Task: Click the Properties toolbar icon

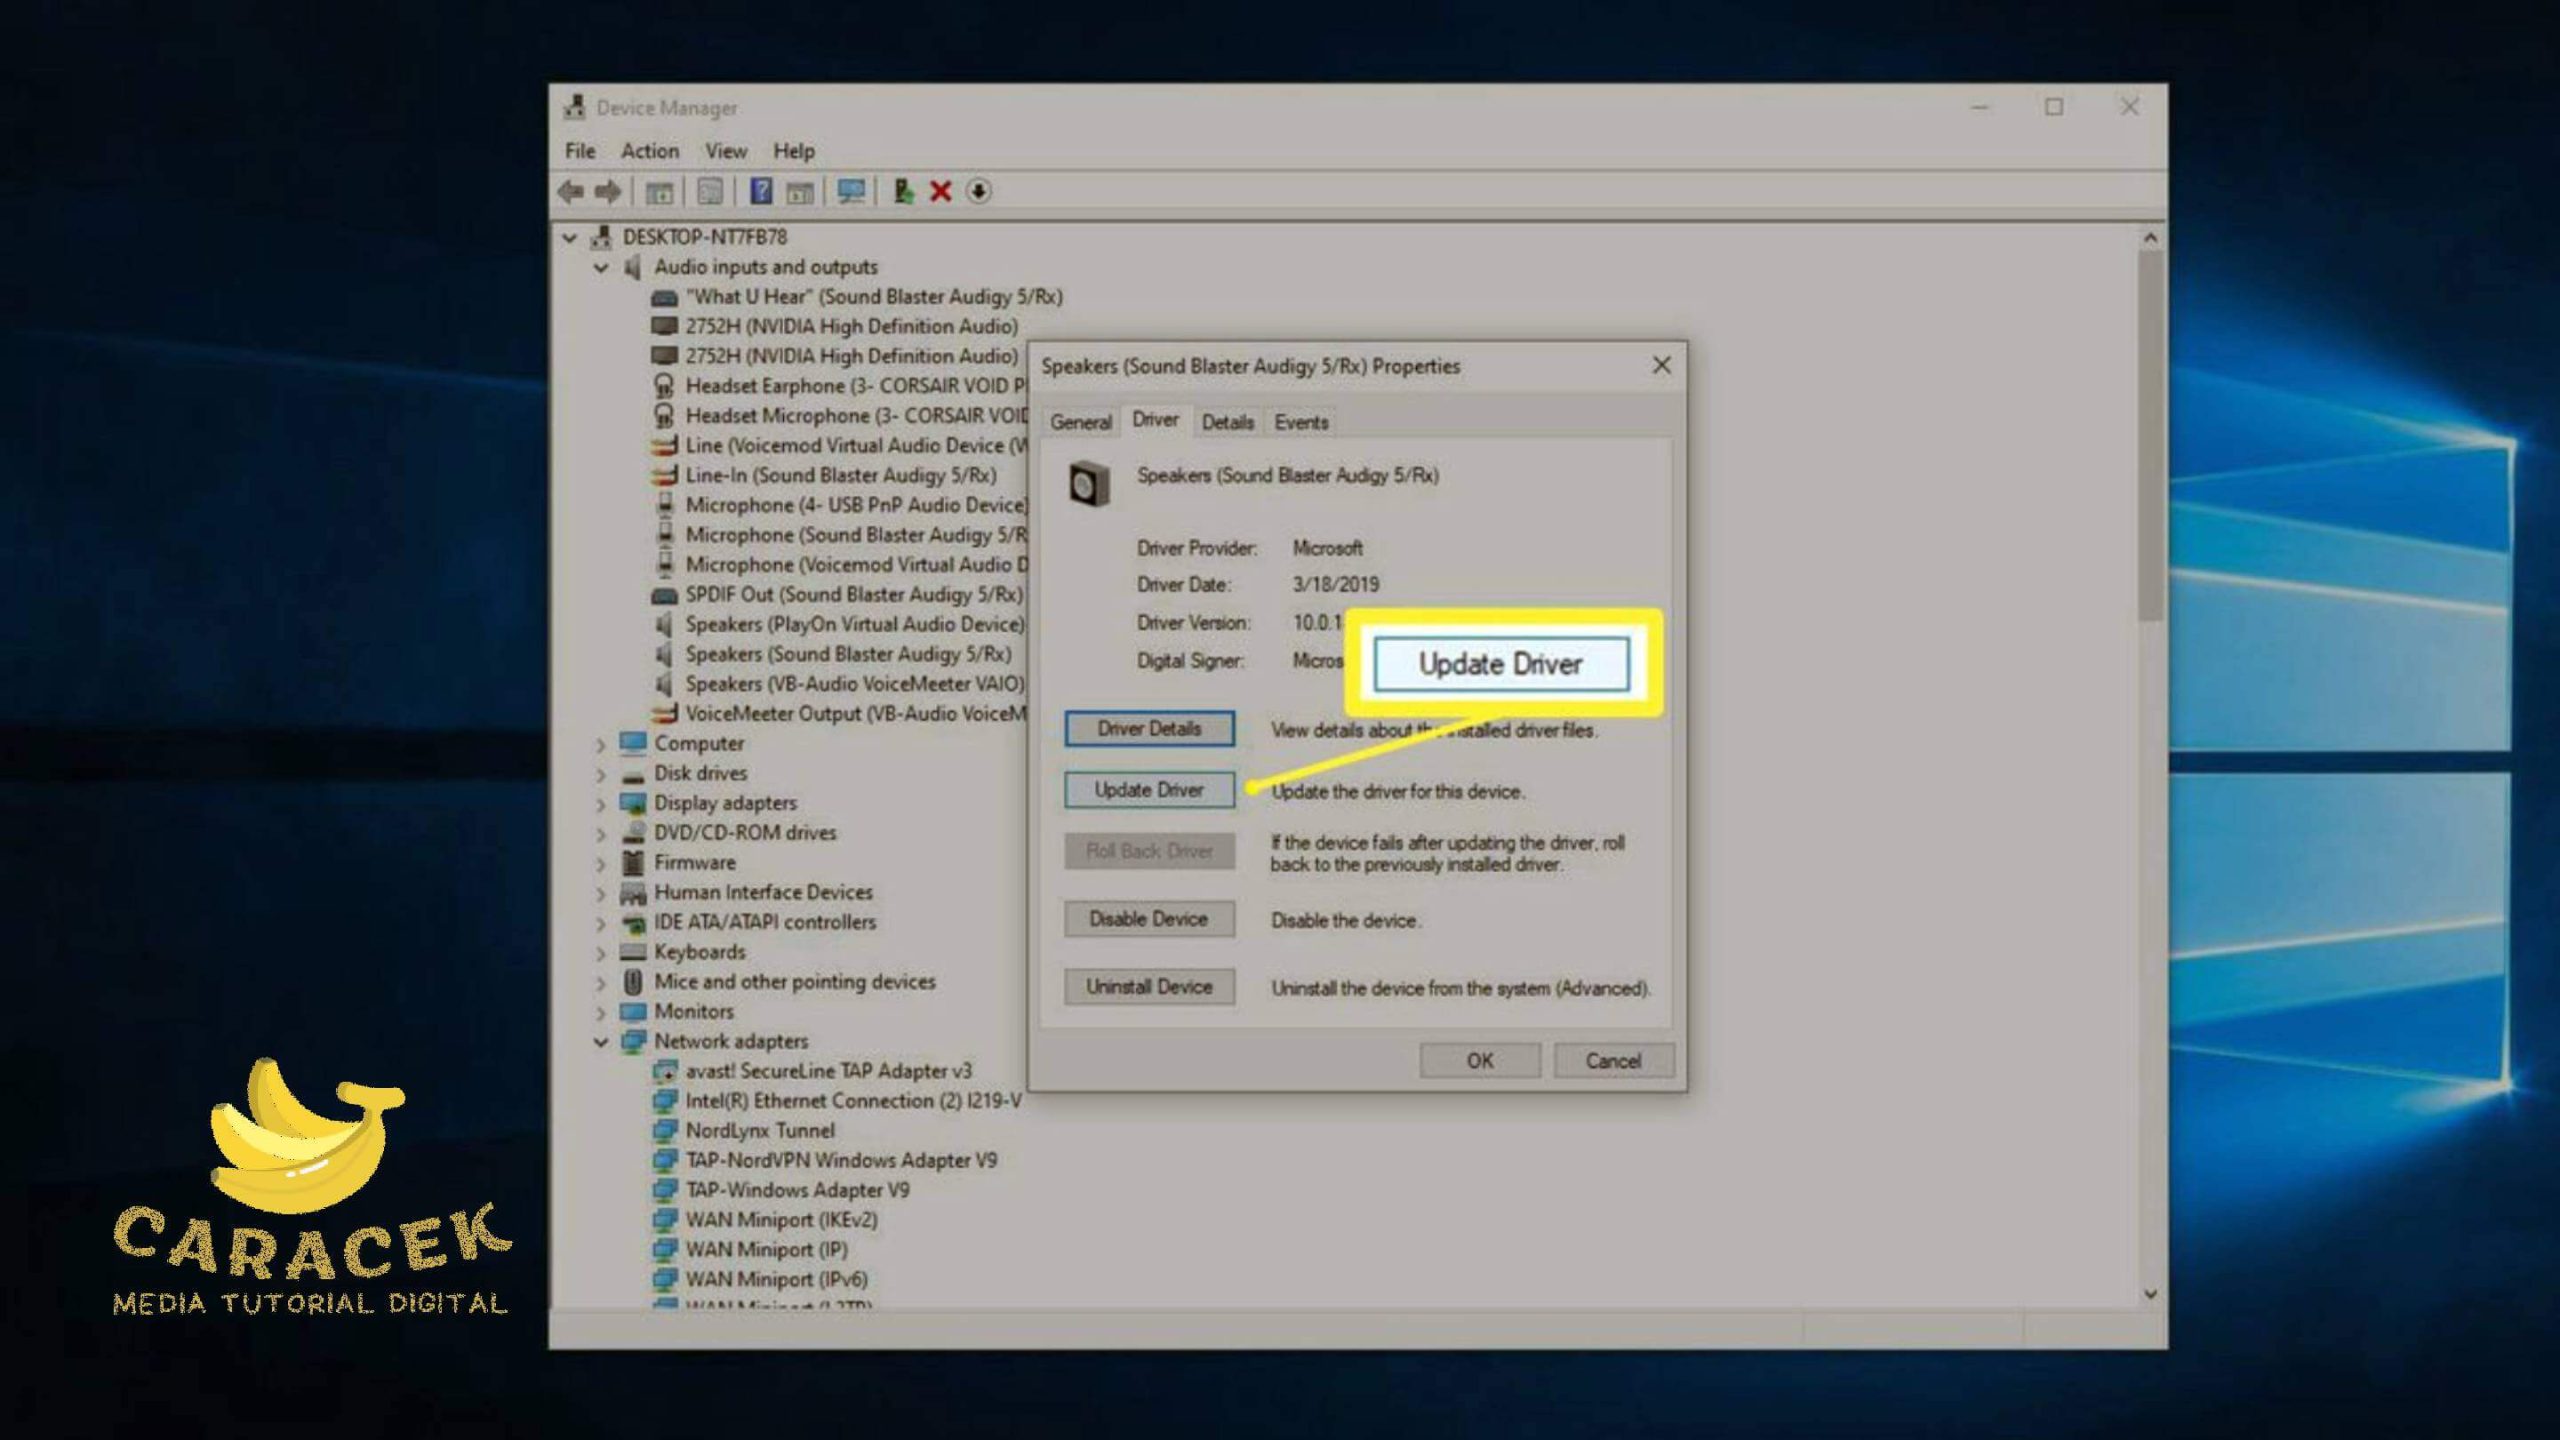Action: [710, 191]
